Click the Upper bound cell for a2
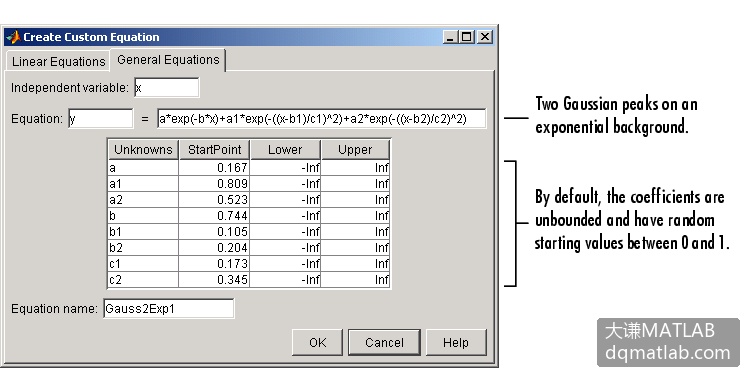 click(355, 200)
